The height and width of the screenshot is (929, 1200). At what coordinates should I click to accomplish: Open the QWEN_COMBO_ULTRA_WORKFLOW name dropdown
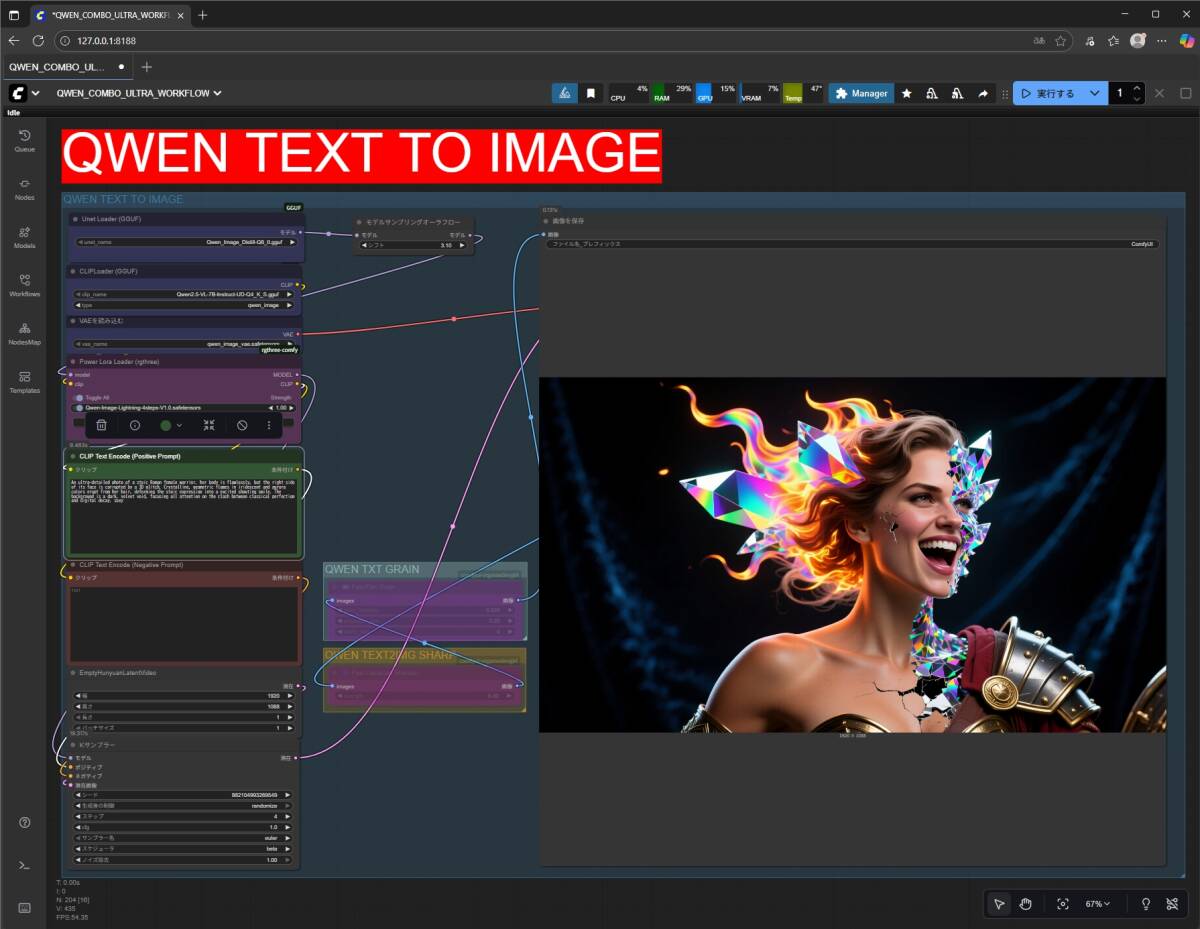click(139, 93)
